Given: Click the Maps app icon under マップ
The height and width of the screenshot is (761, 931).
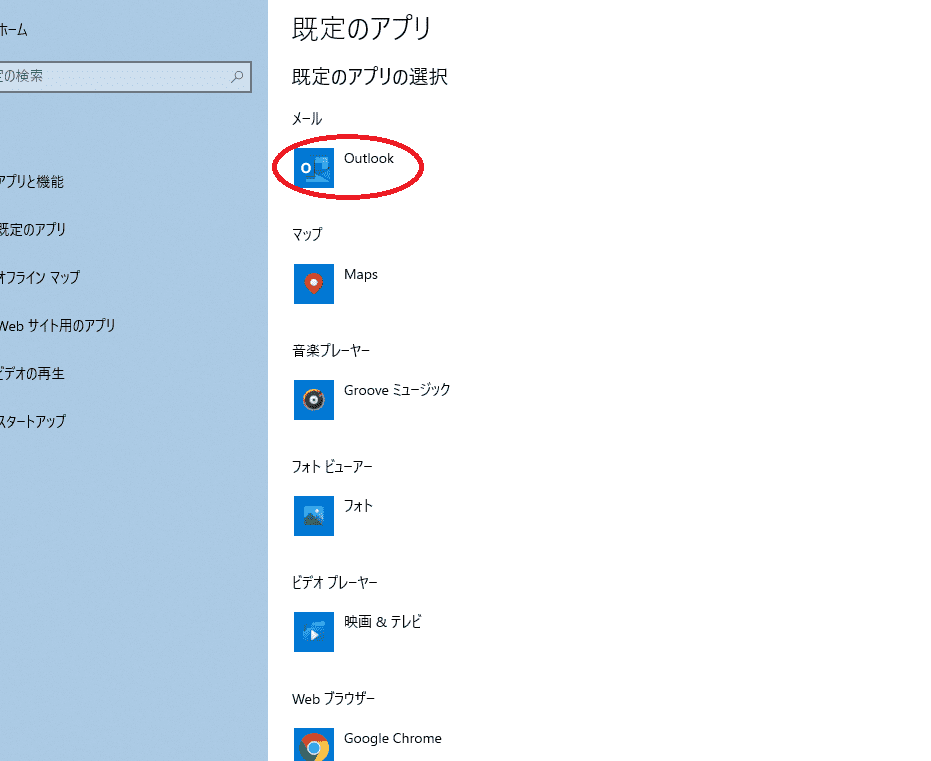Looking at the screenshot, I should point(314,284).
